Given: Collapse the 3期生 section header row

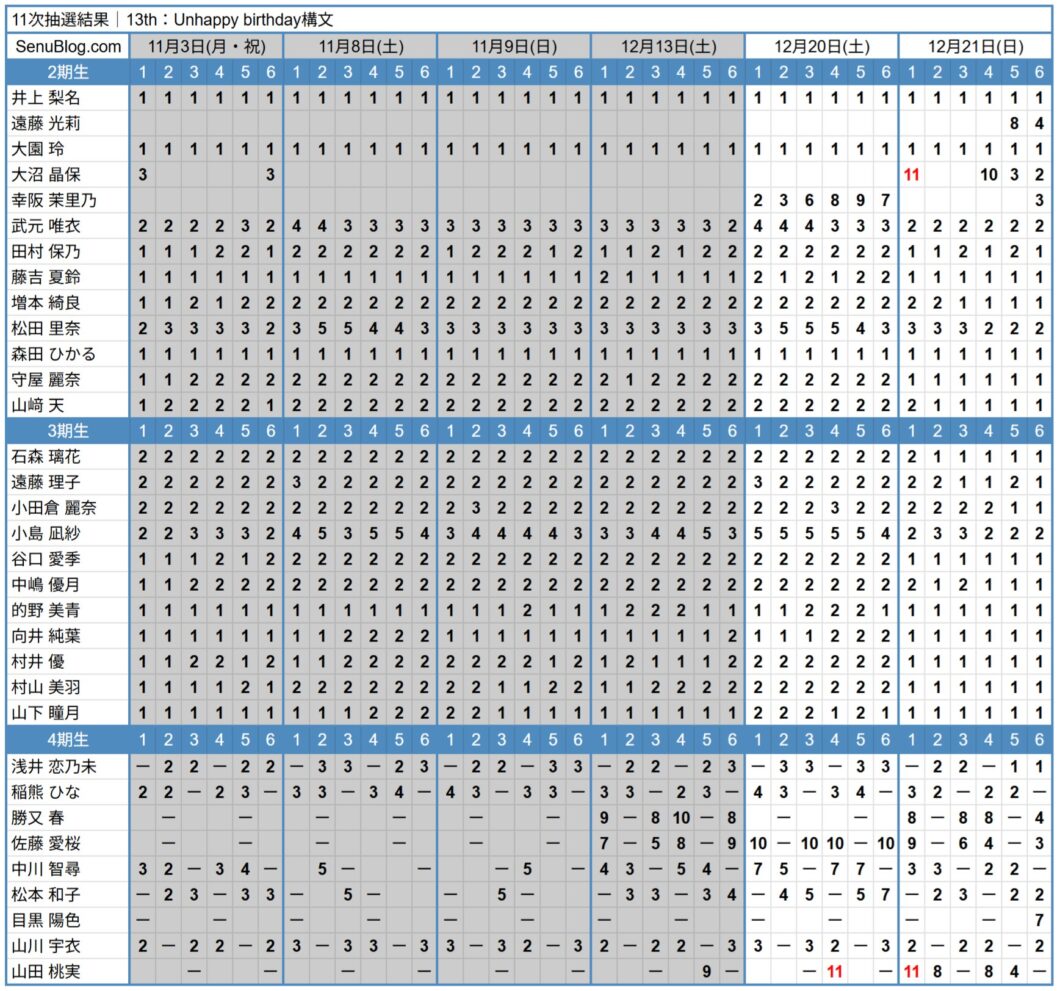Looking at the screenshot, I should 68,431.
